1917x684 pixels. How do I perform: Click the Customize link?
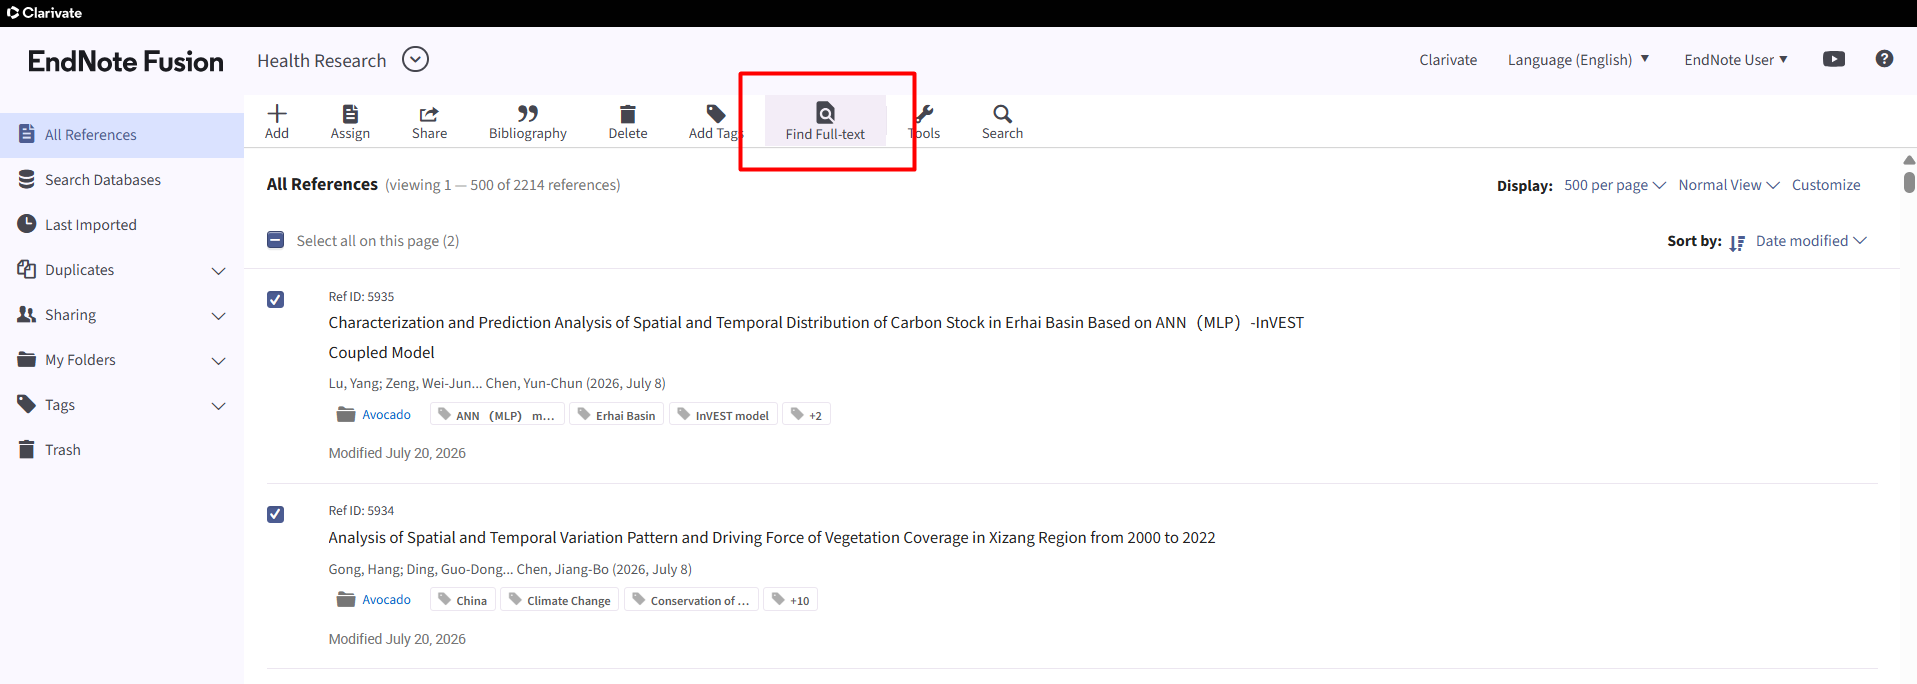[1826, 185]
